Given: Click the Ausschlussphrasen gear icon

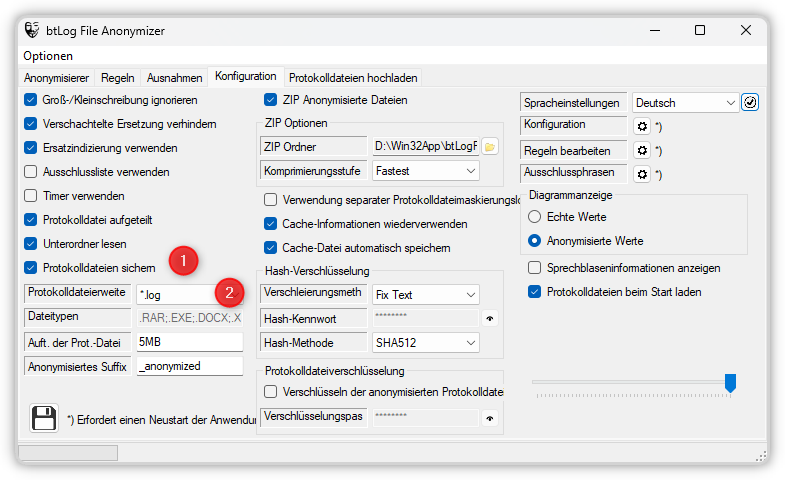Looking at the screenshot, I should pyautogui.click(x=643, y=174).
